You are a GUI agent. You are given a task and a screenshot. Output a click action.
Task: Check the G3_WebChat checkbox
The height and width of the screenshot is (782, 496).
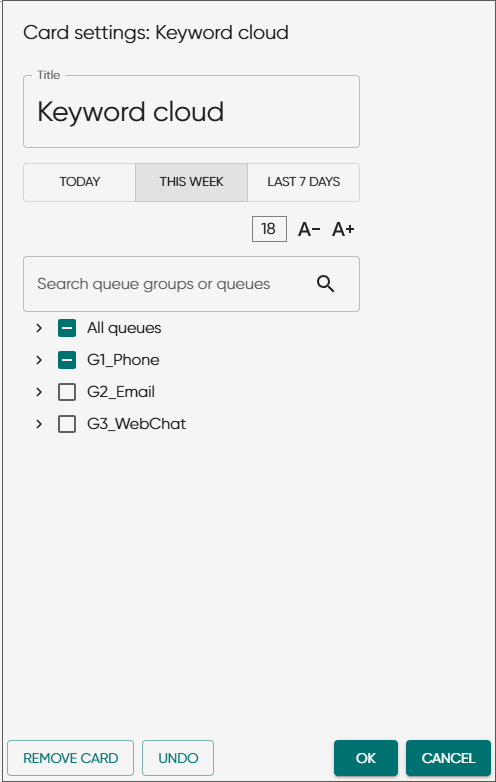point(67,424)
